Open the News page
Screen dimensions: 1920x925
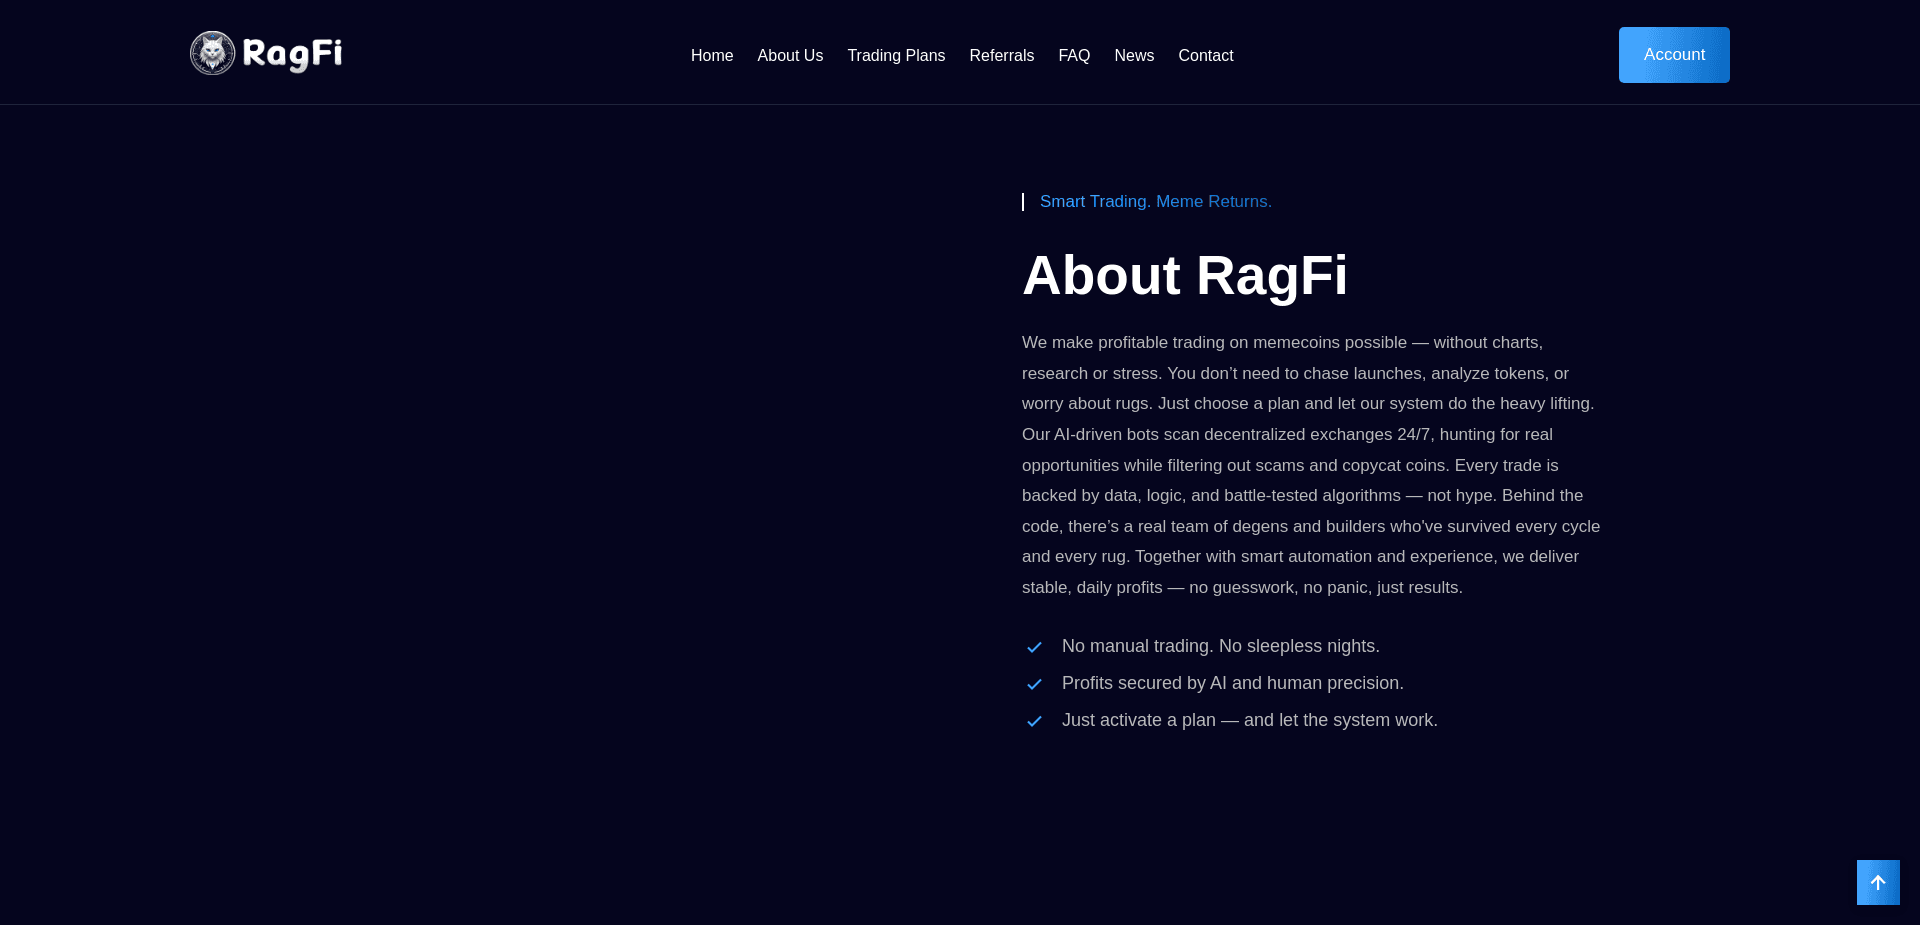pyautogui.click(x=1134, y=55)
